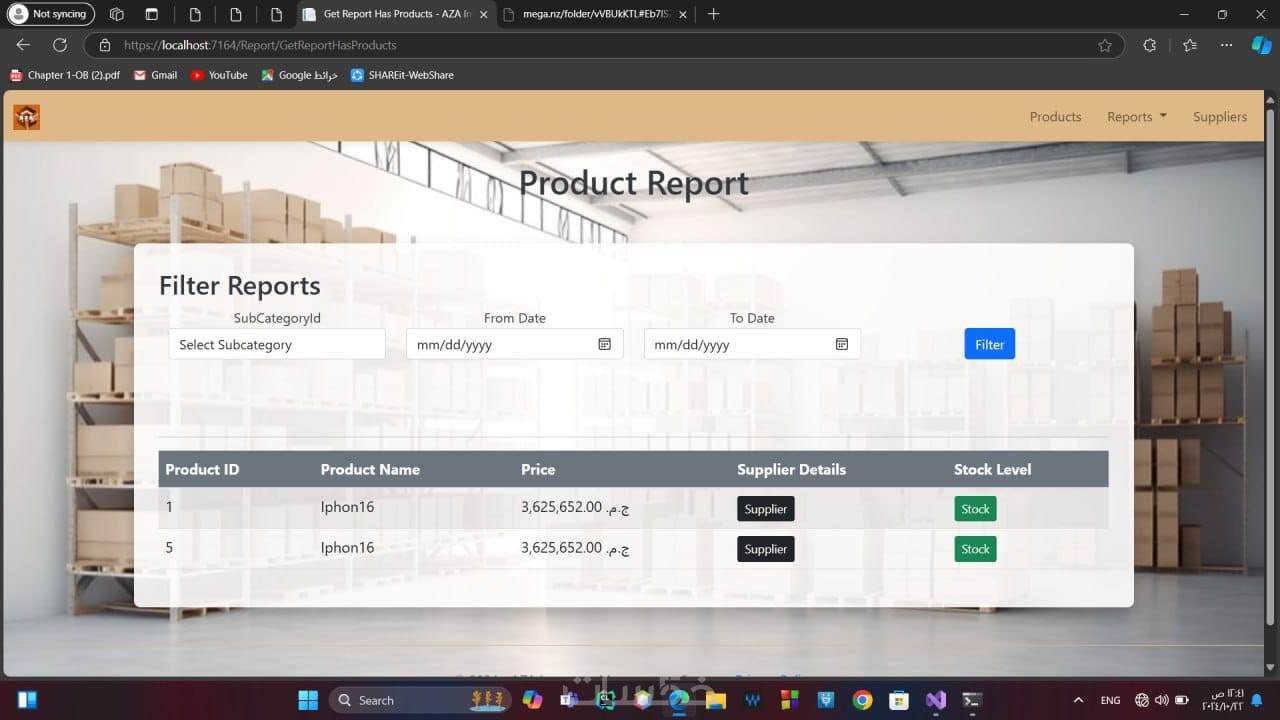This screenshot has width=1280, height=720.
Task: Click the 'Product Report' page heading
Action: (x=634, y=183)
